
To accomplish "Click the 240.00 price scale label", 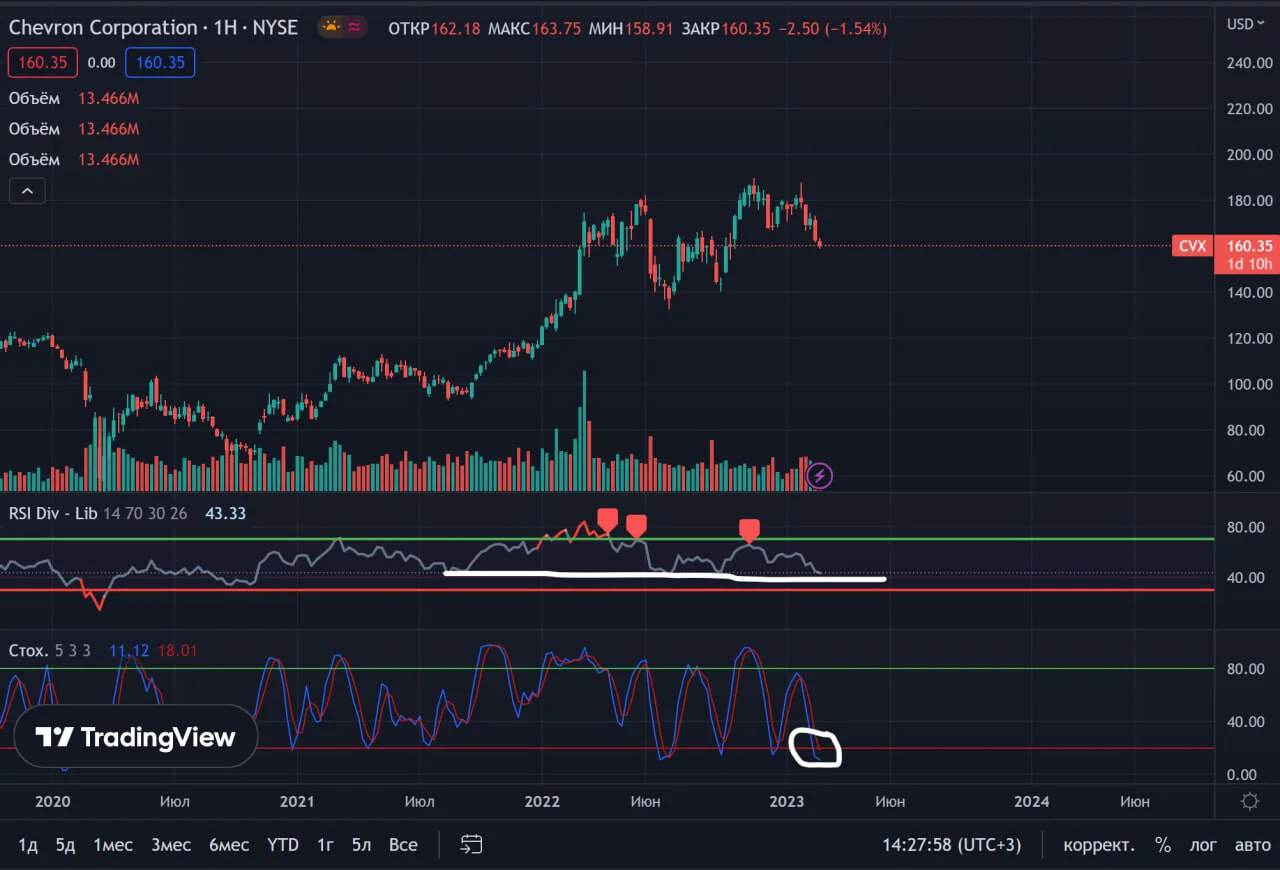I will coord(1249,63).
